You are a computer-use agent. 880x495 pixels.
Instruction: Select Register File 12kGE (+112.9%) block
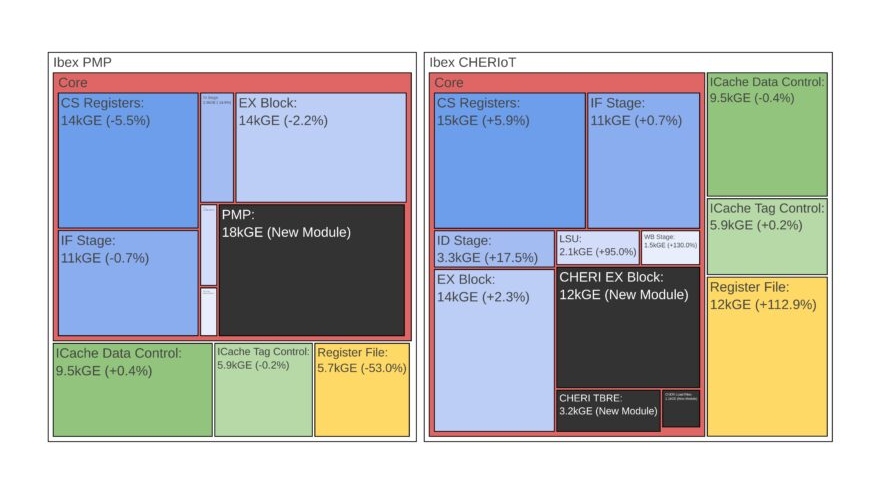point(767,356)
